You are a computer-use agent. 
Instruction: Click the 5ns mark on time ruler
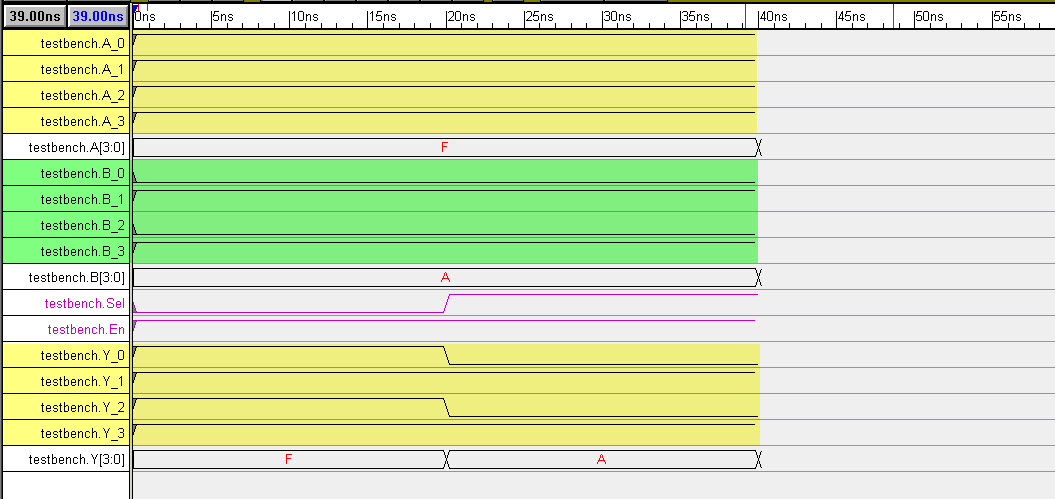point(221,17)
